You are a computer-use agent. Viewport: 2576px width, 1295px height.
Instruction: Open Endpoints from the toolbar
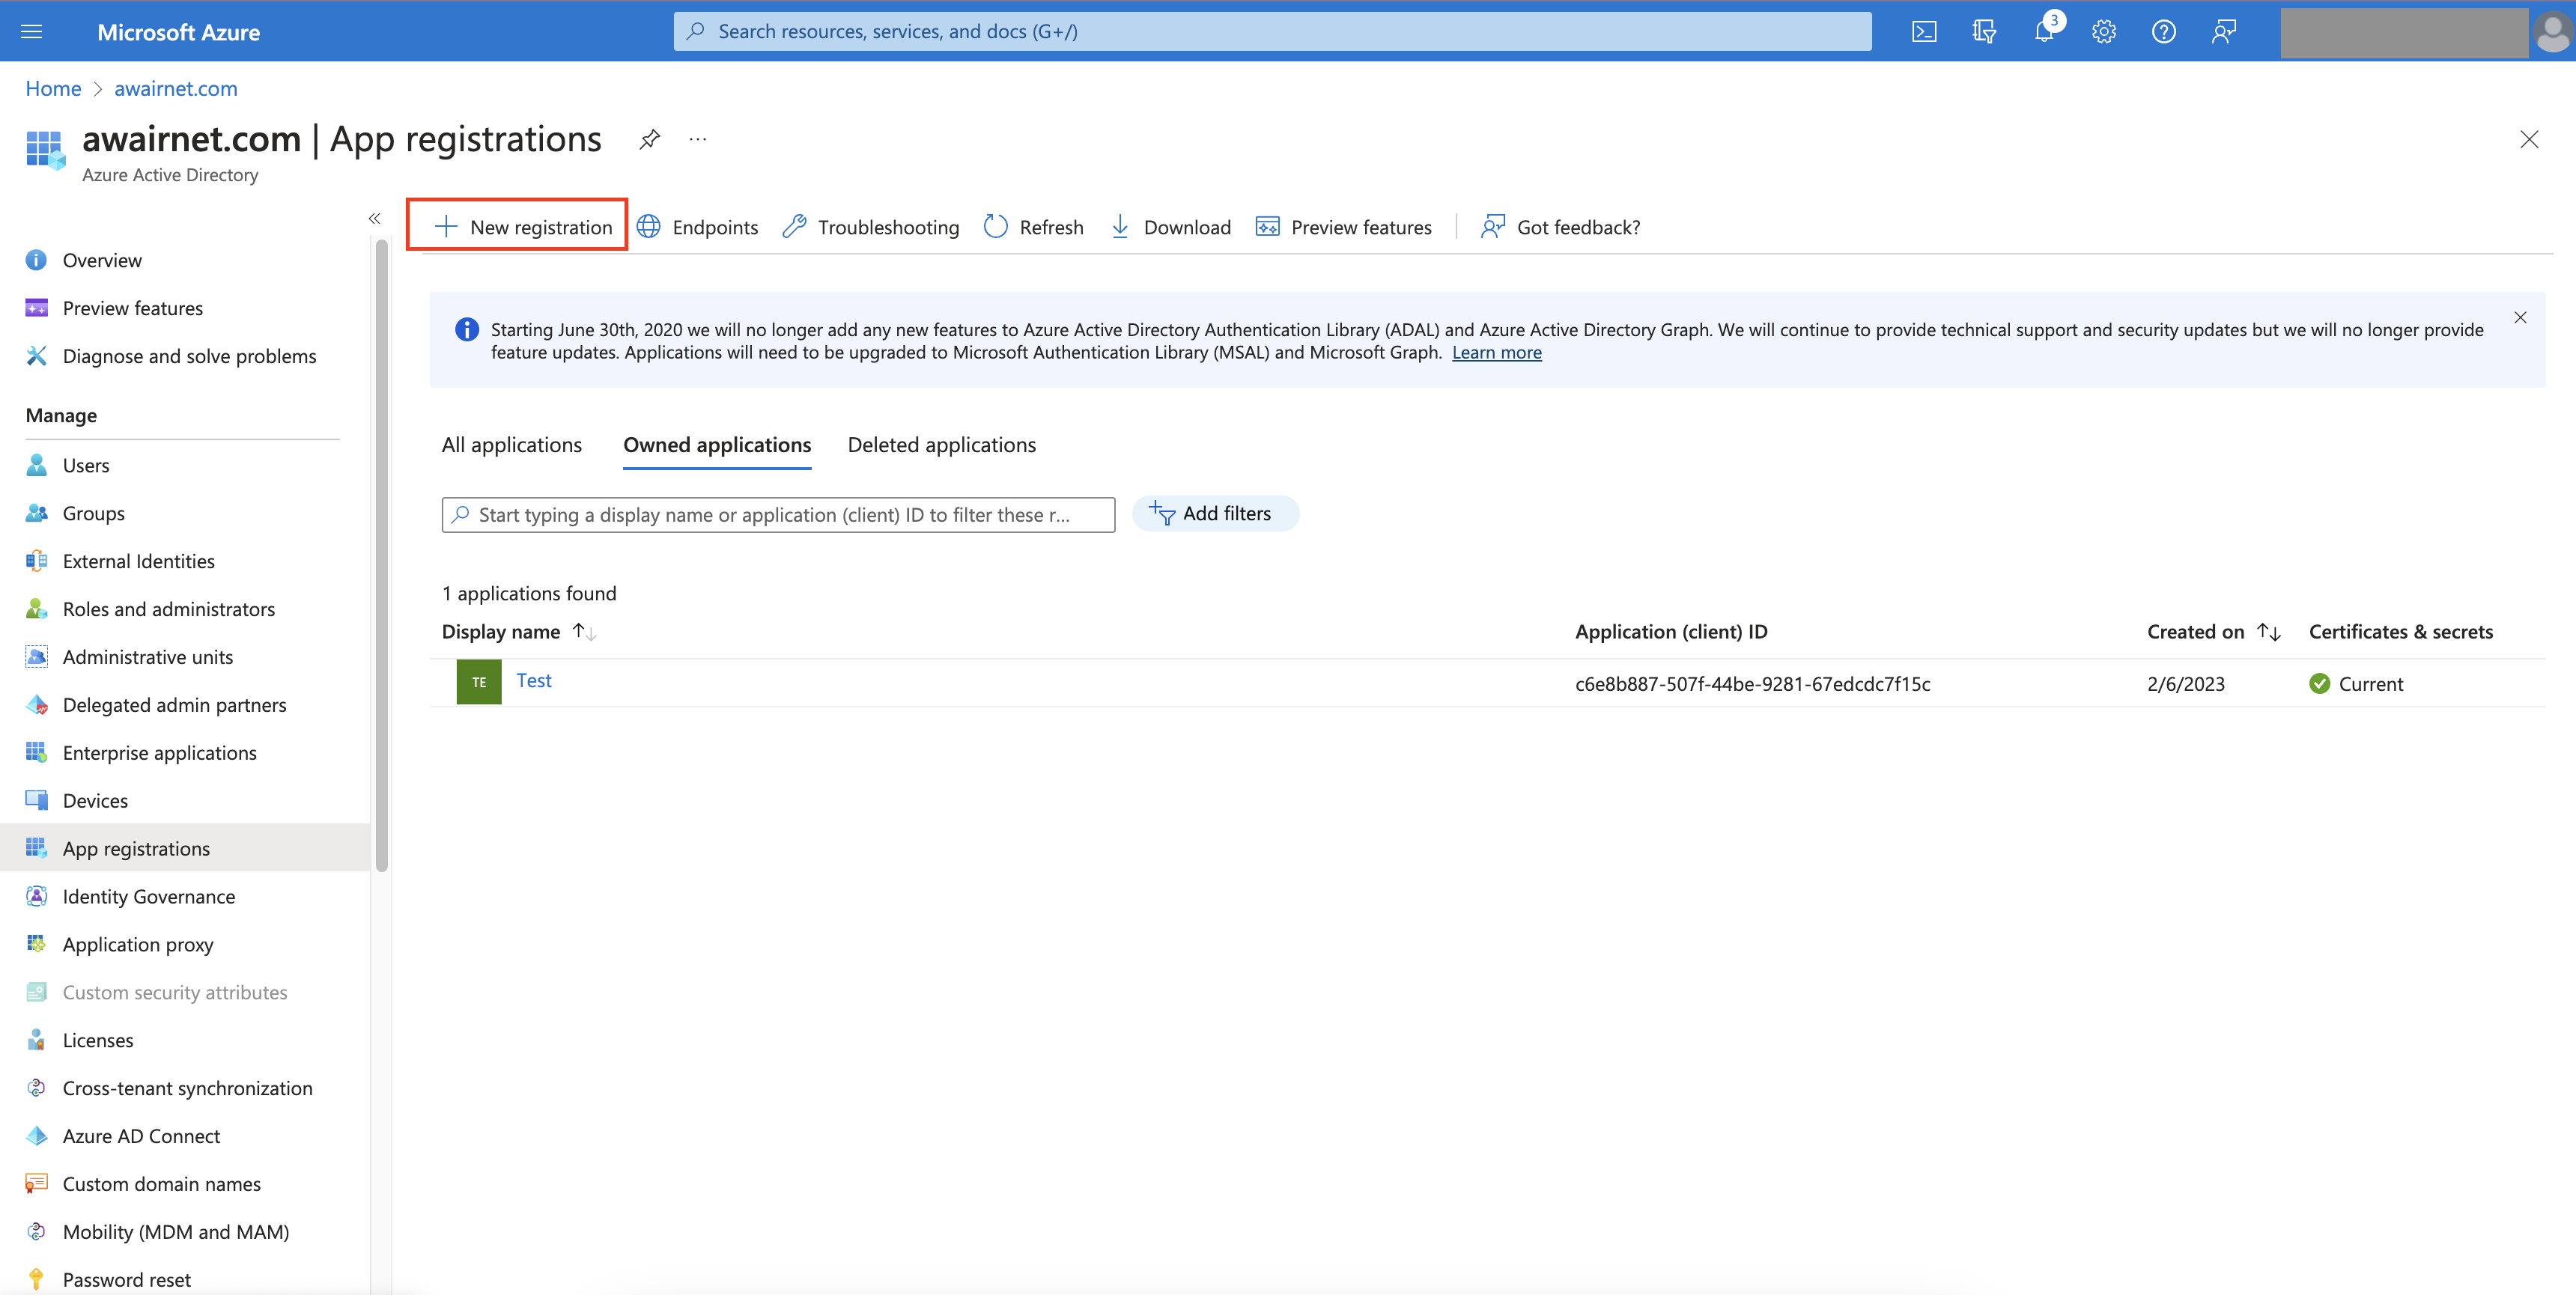click(697, 227)
